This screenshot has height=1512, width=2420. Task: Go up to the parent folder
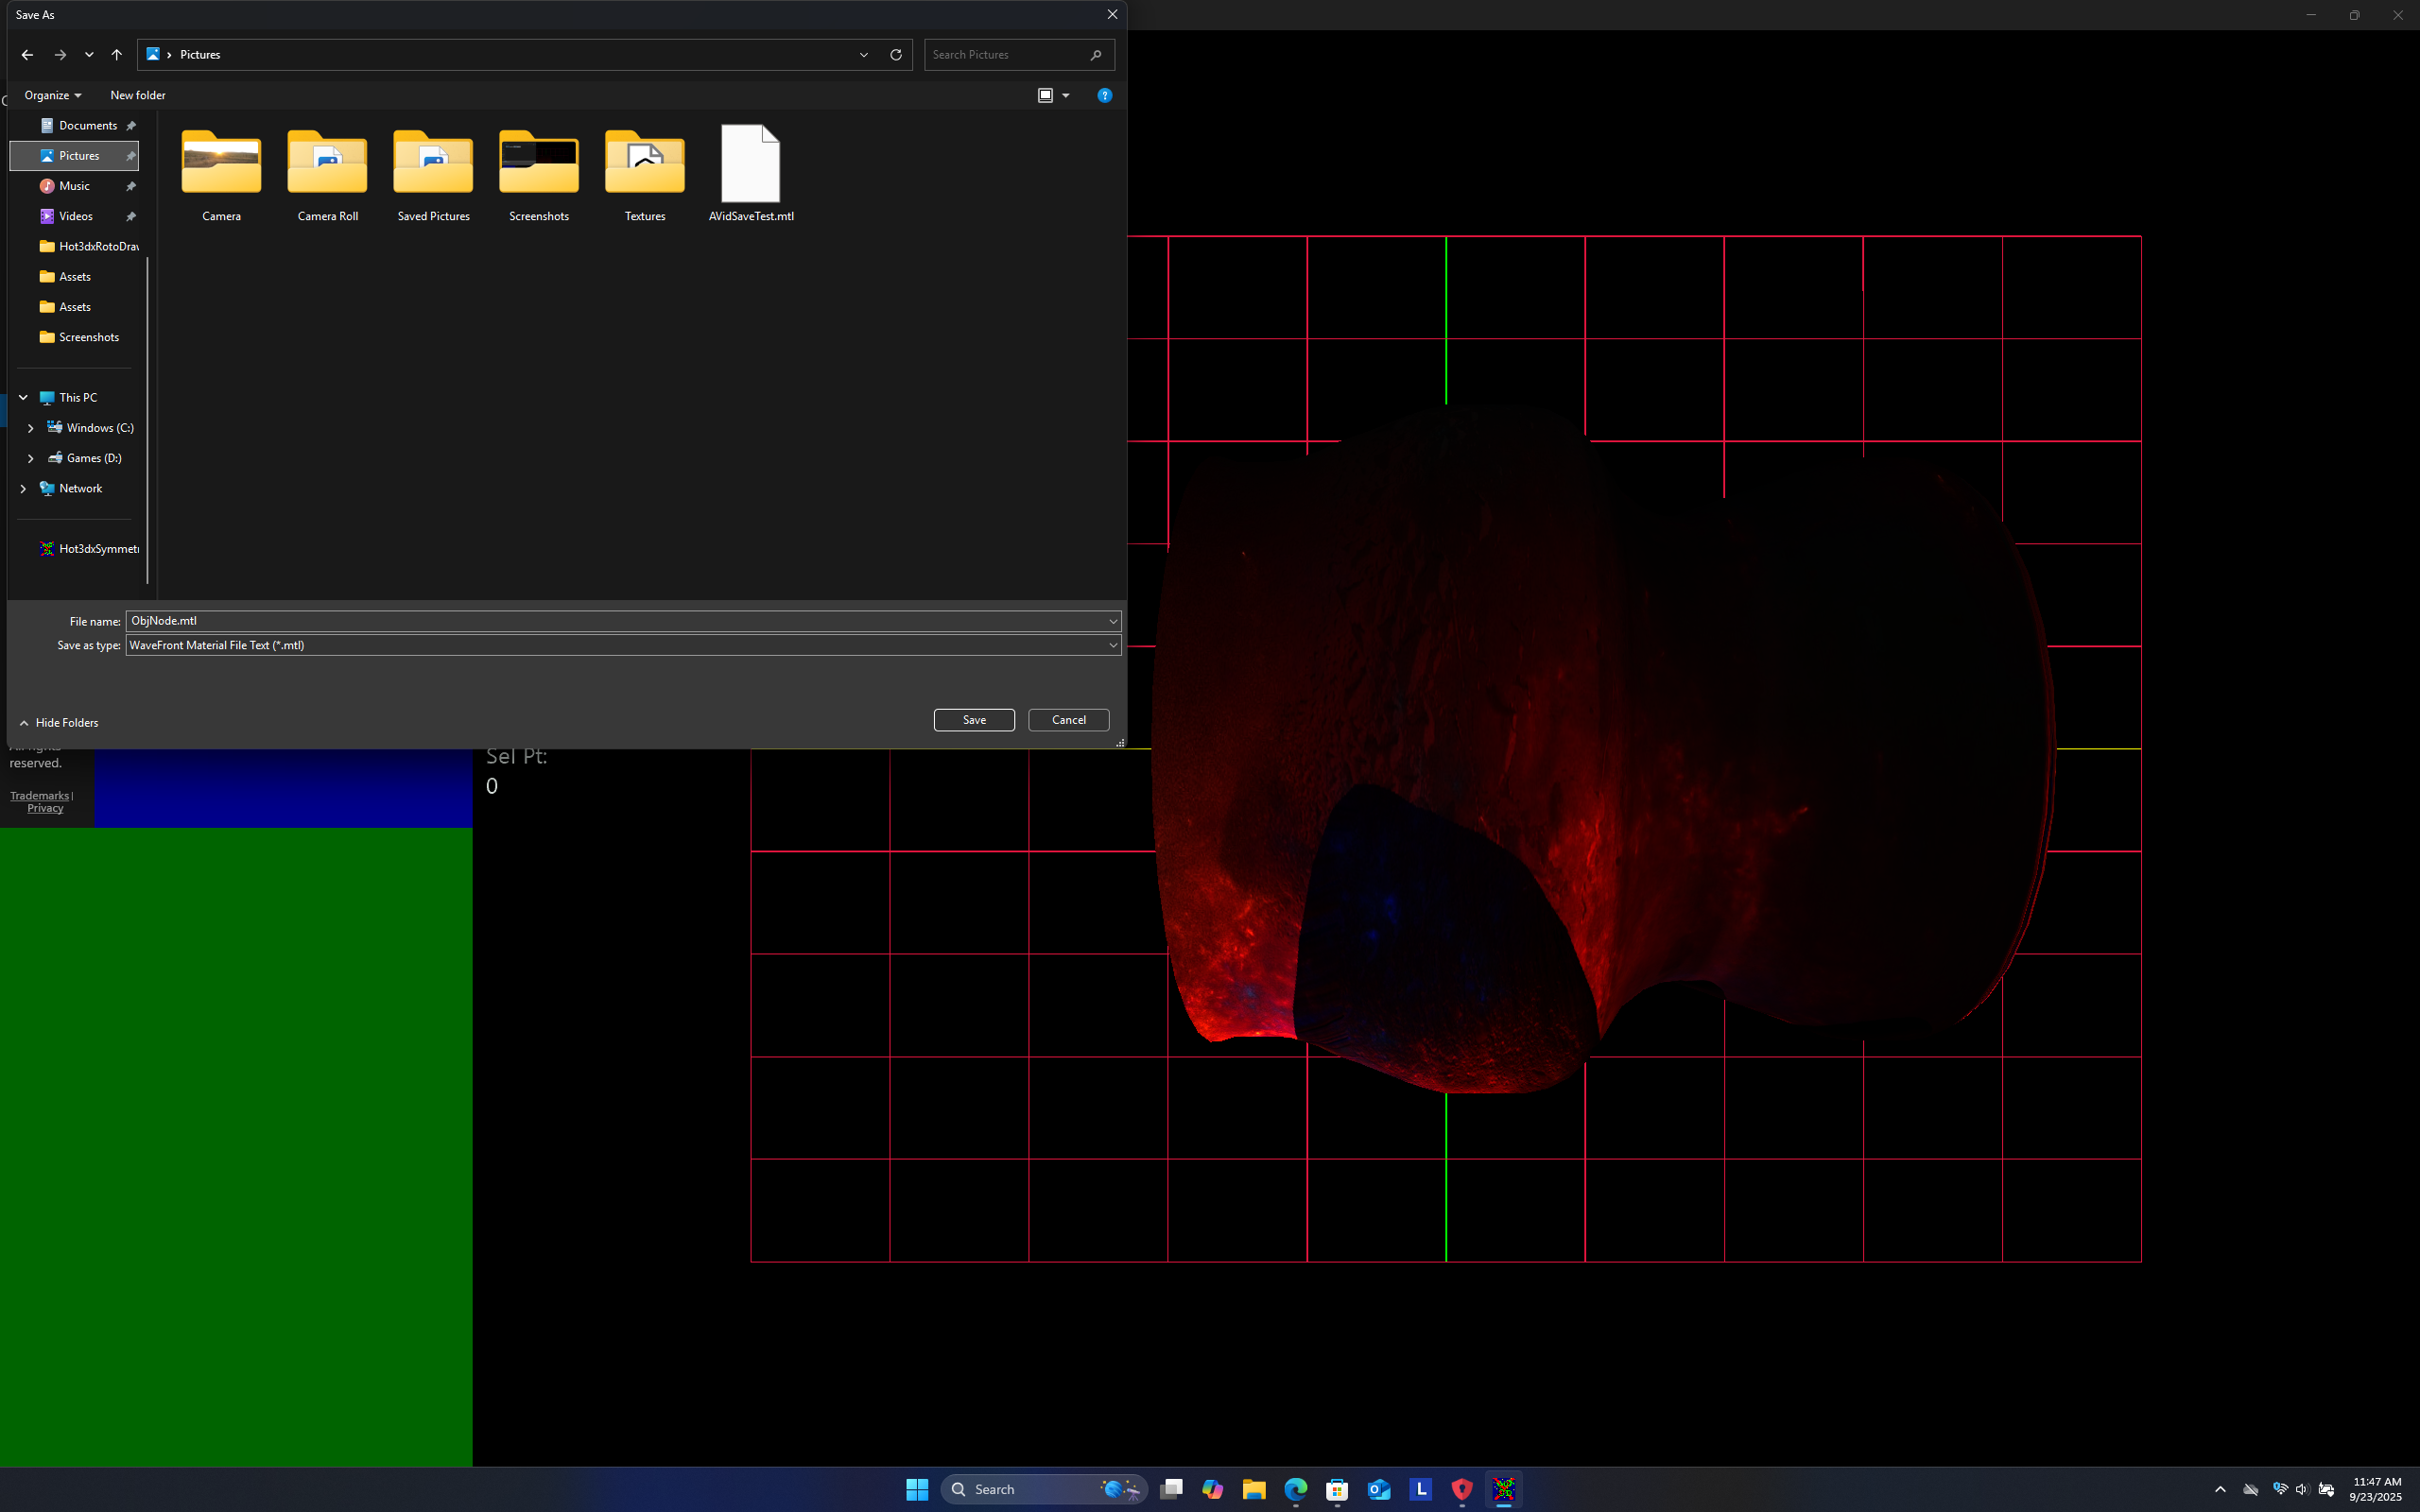point(116,55)
